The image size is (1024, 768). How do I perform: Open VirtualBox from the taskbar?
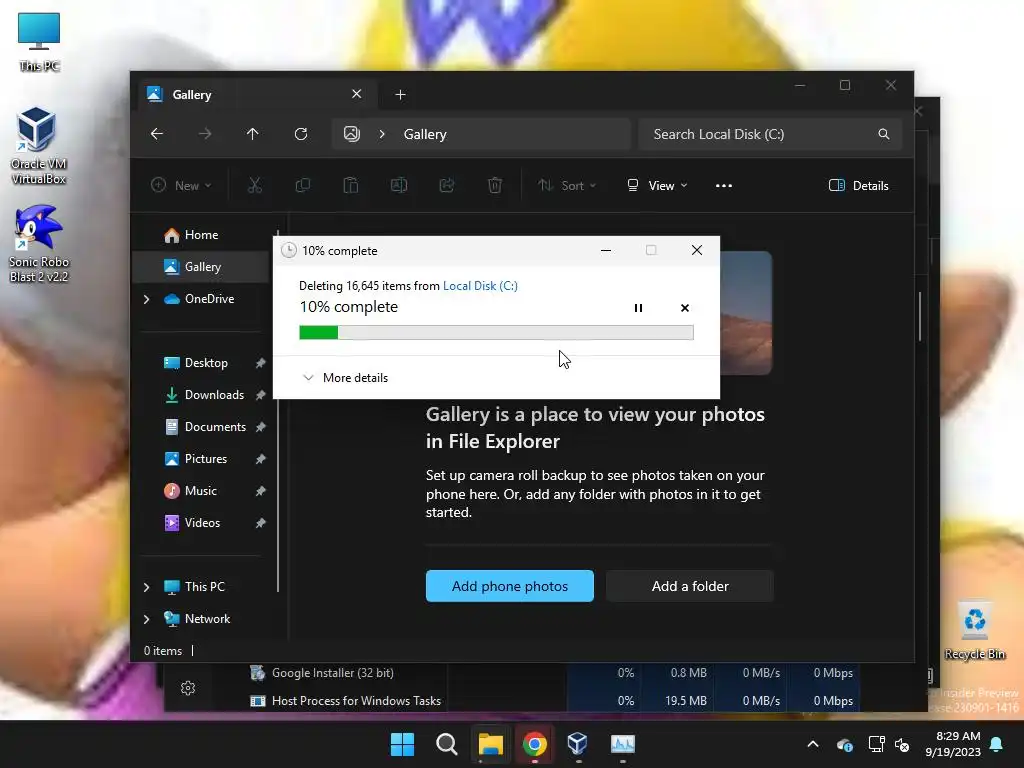[x=578, y=744]
